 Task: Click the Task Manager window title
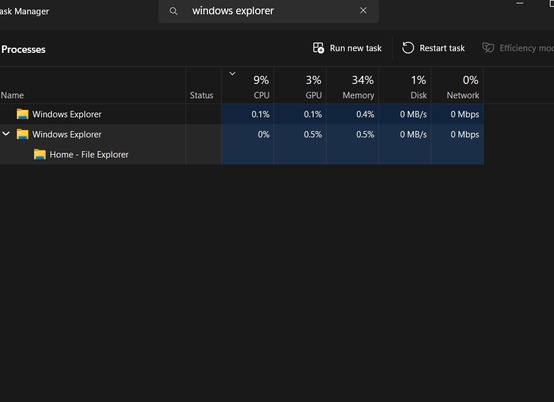pyautogui.click(x=24, y=11)
